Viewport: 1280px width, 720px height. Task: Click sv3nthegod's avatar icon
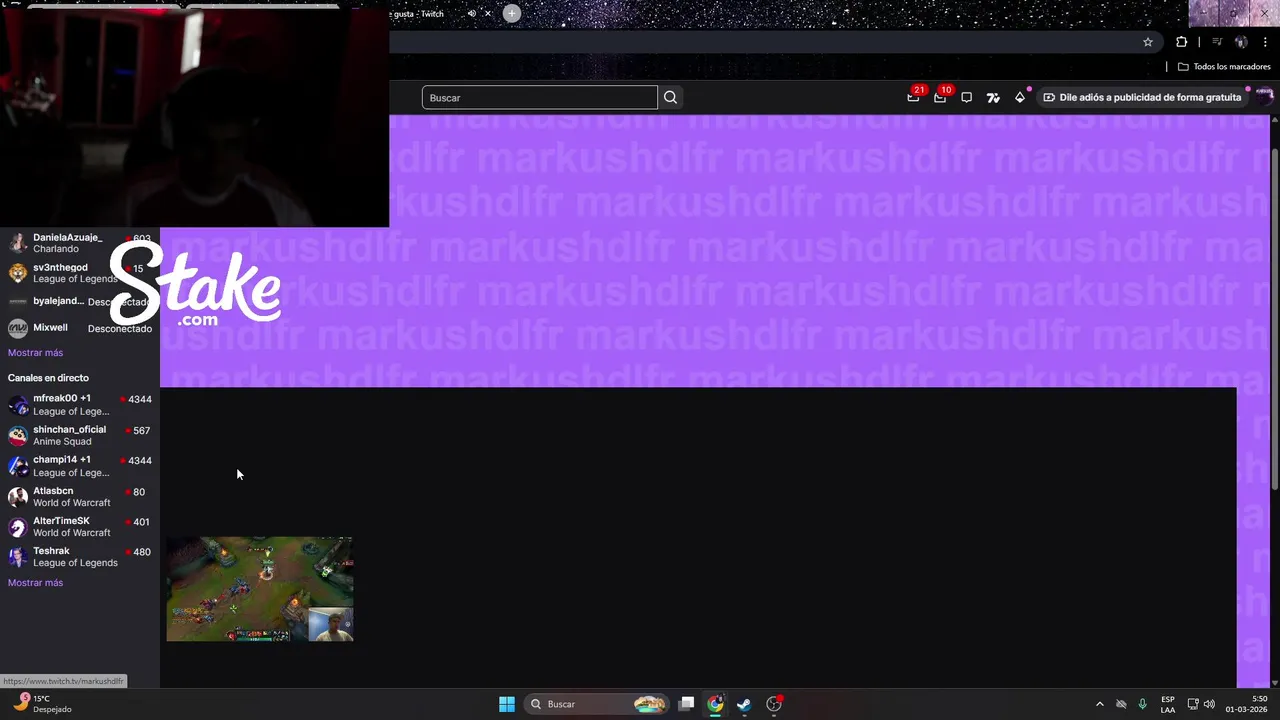point(18,273)
